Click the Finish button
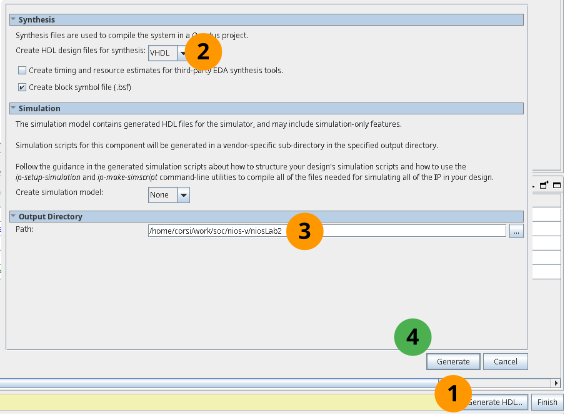564x414 pixels. point(547,402)
